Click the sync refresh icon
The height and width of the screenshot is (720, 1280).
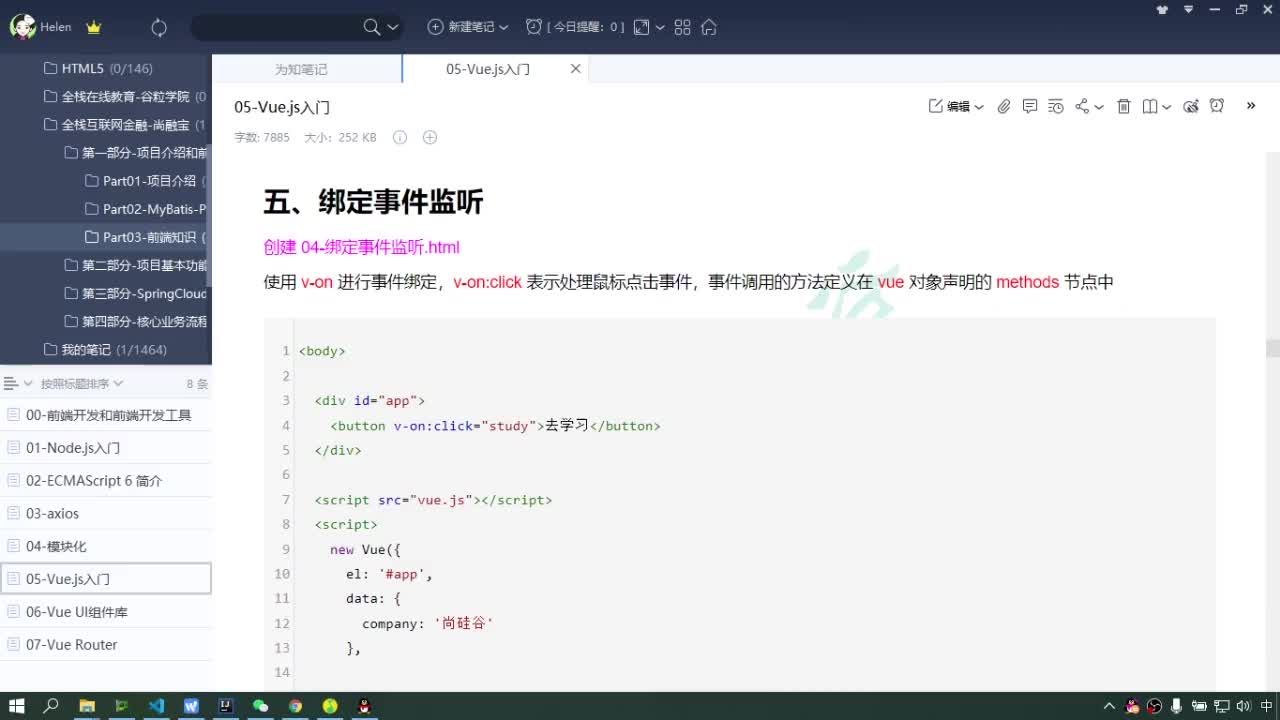159,28
